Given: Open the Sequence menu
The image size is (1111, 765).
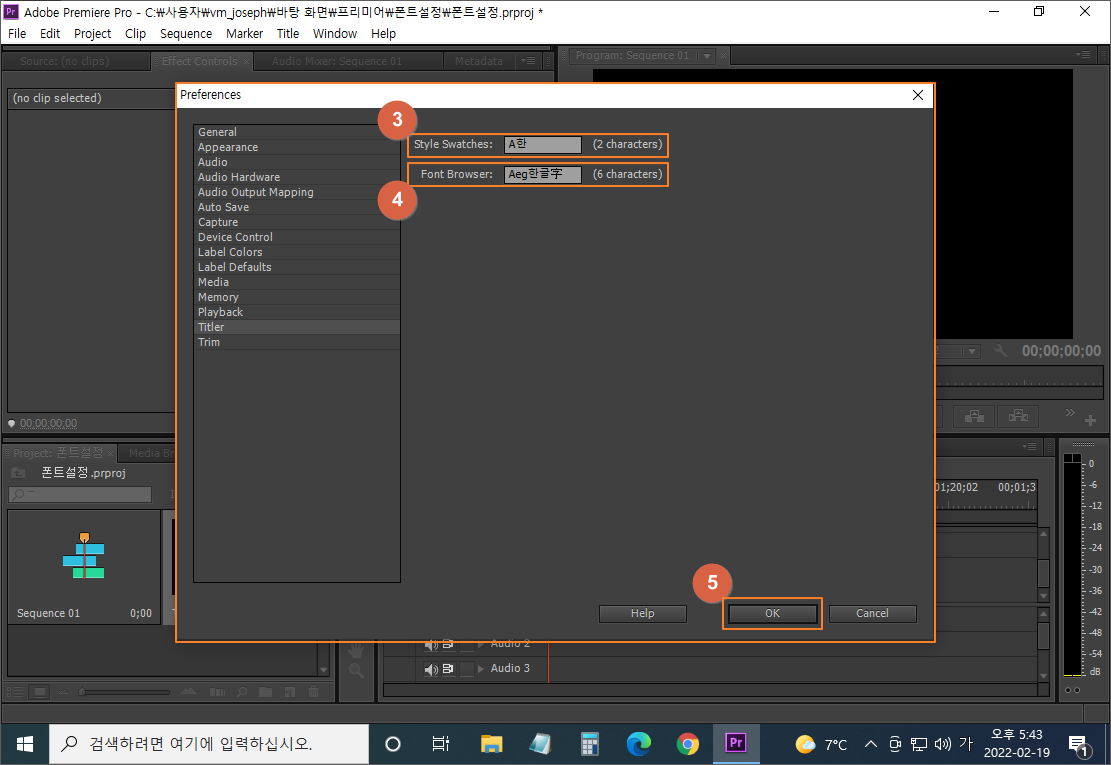Looking at the screenshot, I should [186, 33].
